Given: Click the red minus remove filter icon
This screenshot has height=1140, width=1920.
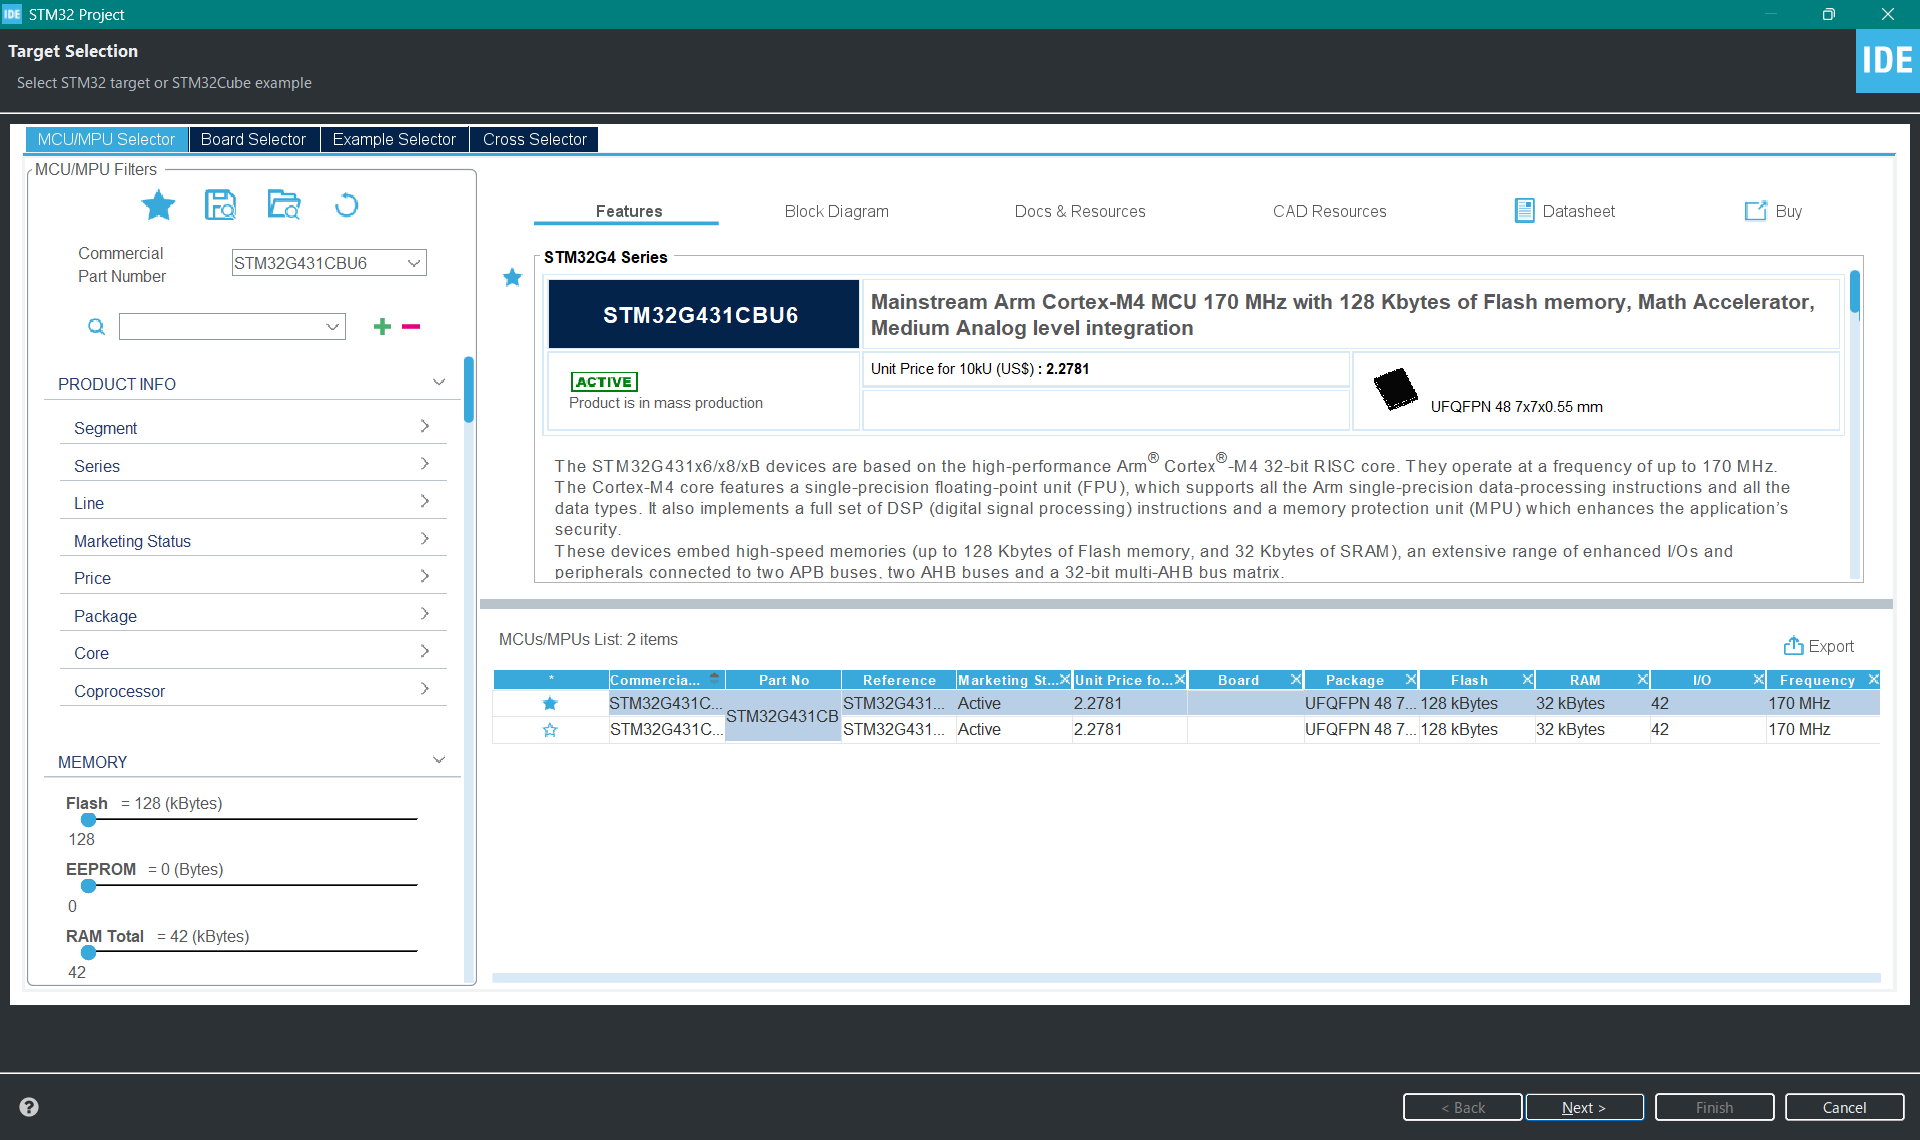Looking at the screenshot, I should point(411,326).
